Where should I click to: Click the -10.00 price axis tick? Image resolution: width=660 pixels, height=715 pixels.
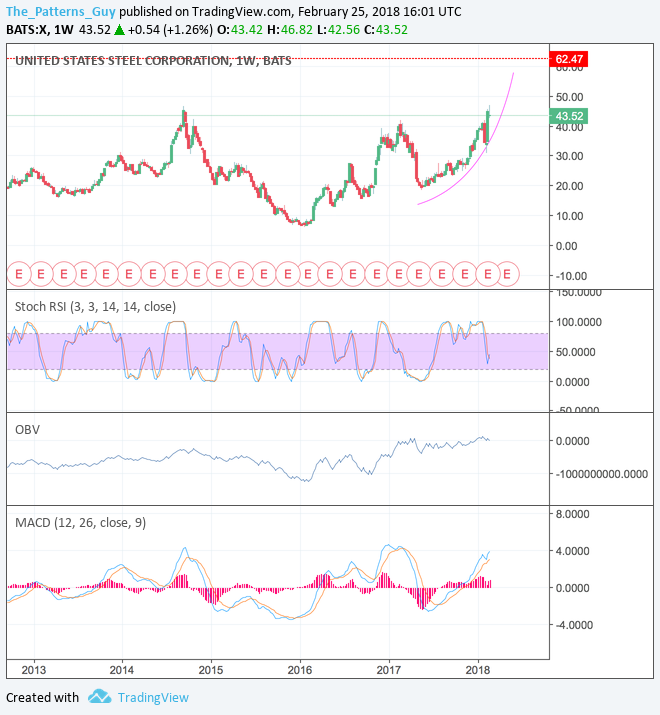coord(571,276)
